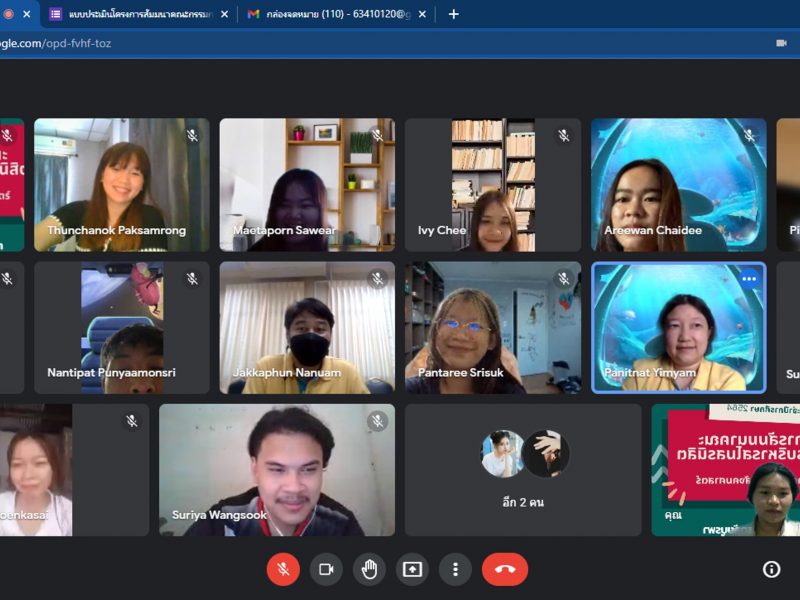This screenshot has width=800, height=600.
Task: Click muted mic icon on Suriya Wangsook tile
Action: (377, 421)
